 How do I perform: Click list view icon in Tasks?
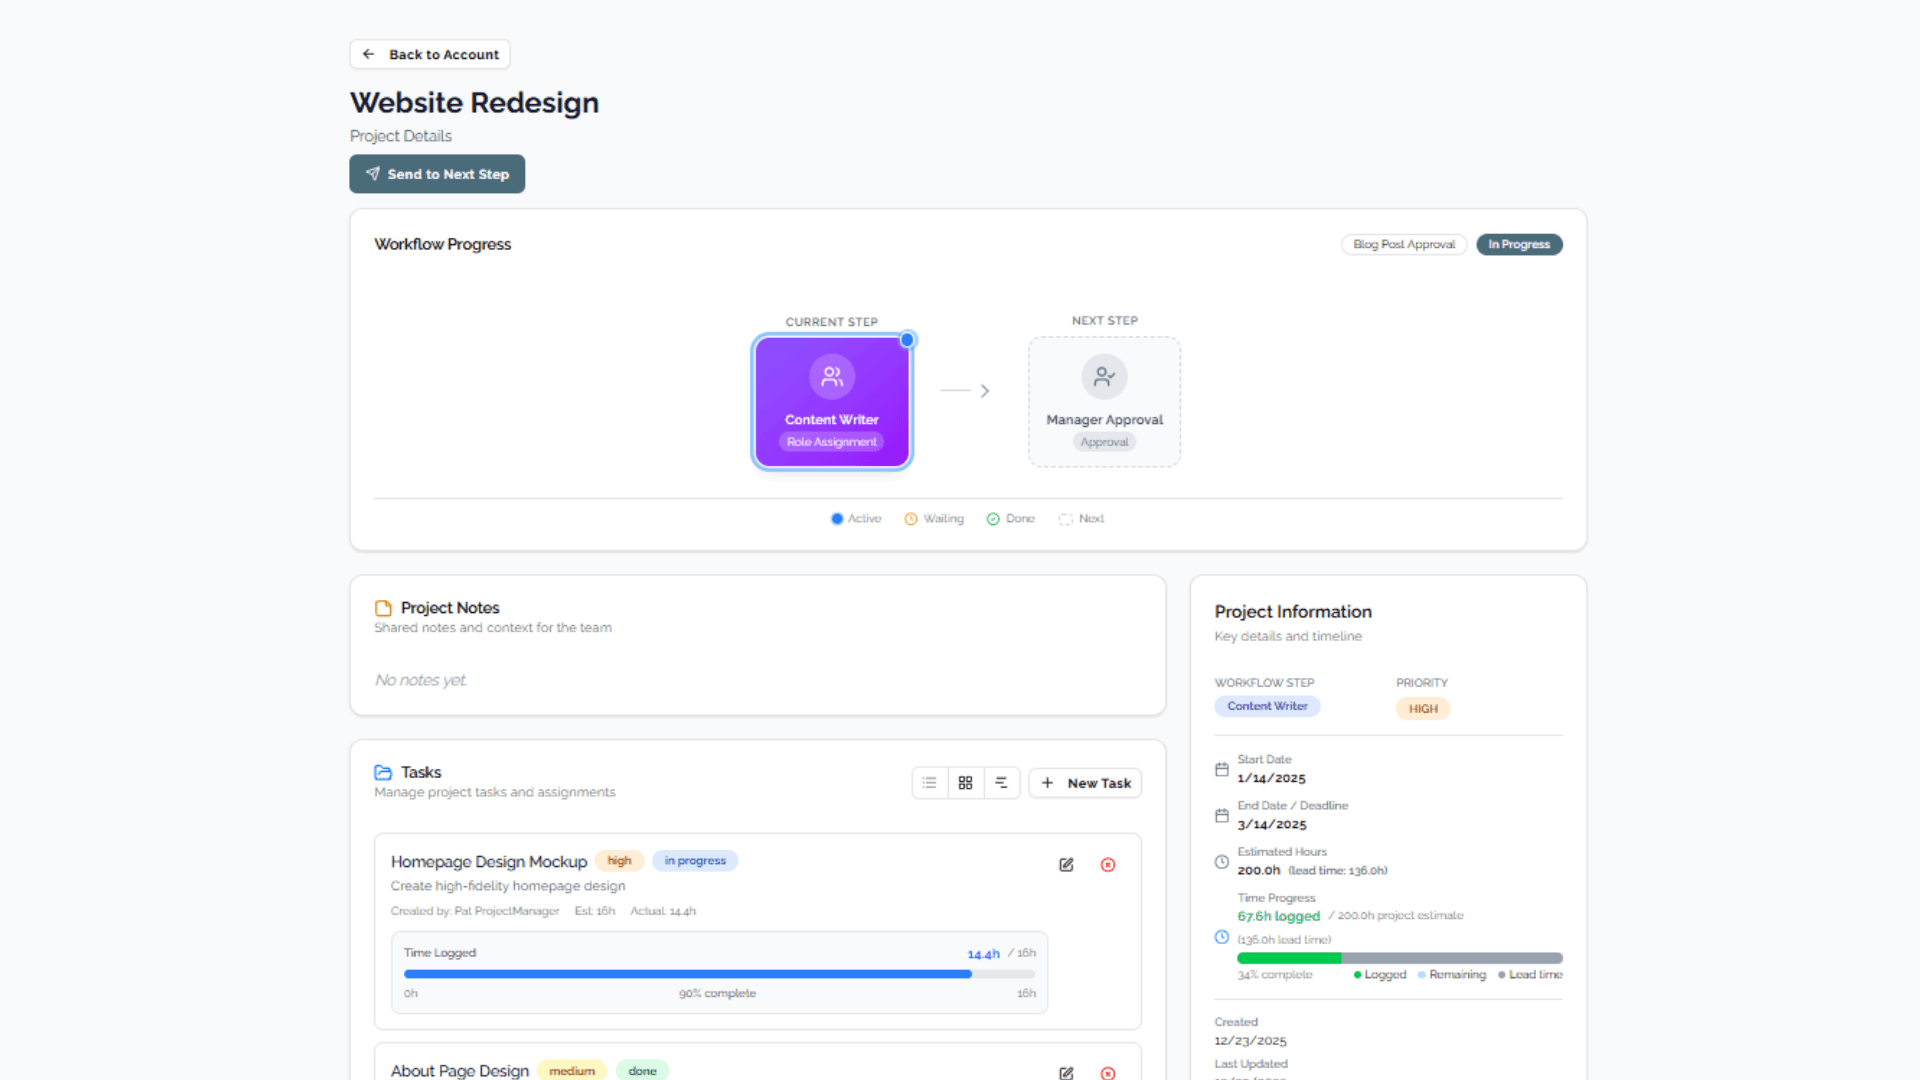pyautogui.click(x=930, y=783)
